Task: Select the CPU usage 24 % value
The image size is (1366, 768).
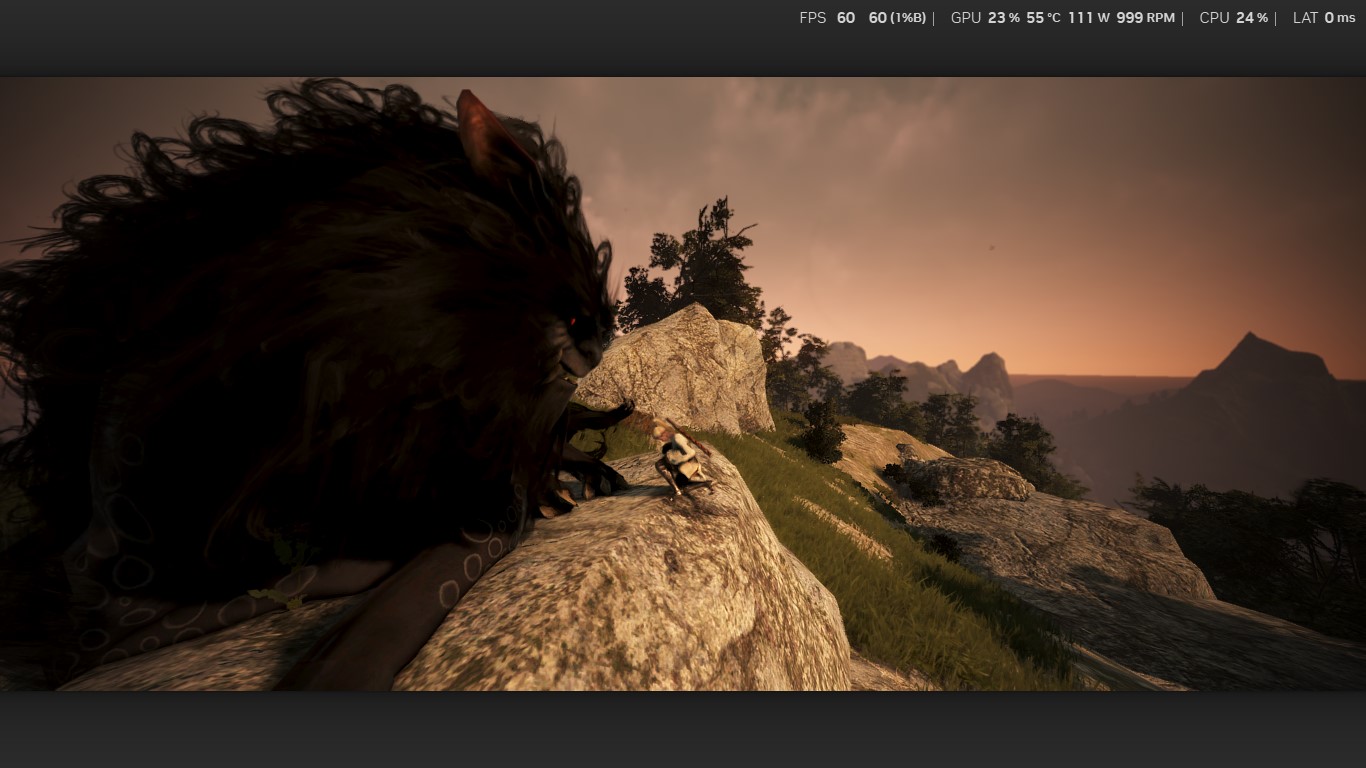Action: [x=1251, y=18]
